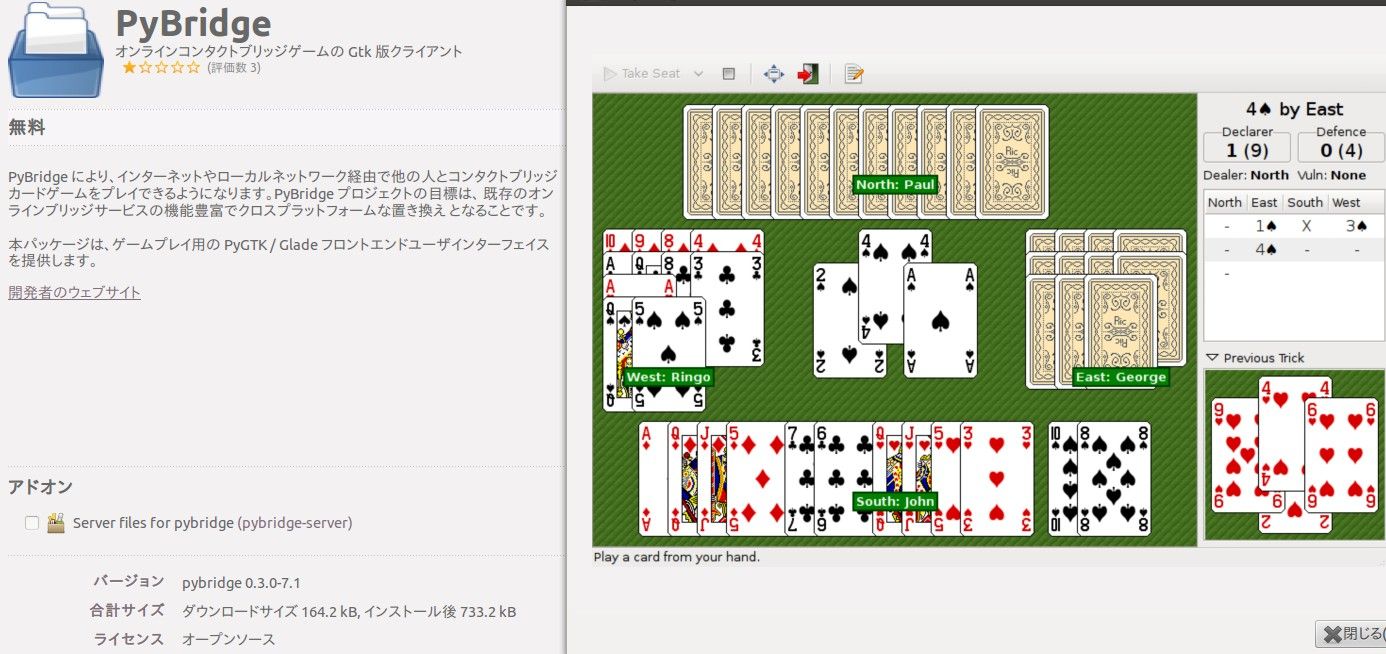Click the license value オープンソース
This screenshot has width=1386, height=654.
pyautogui.click(x=228, y=638)
